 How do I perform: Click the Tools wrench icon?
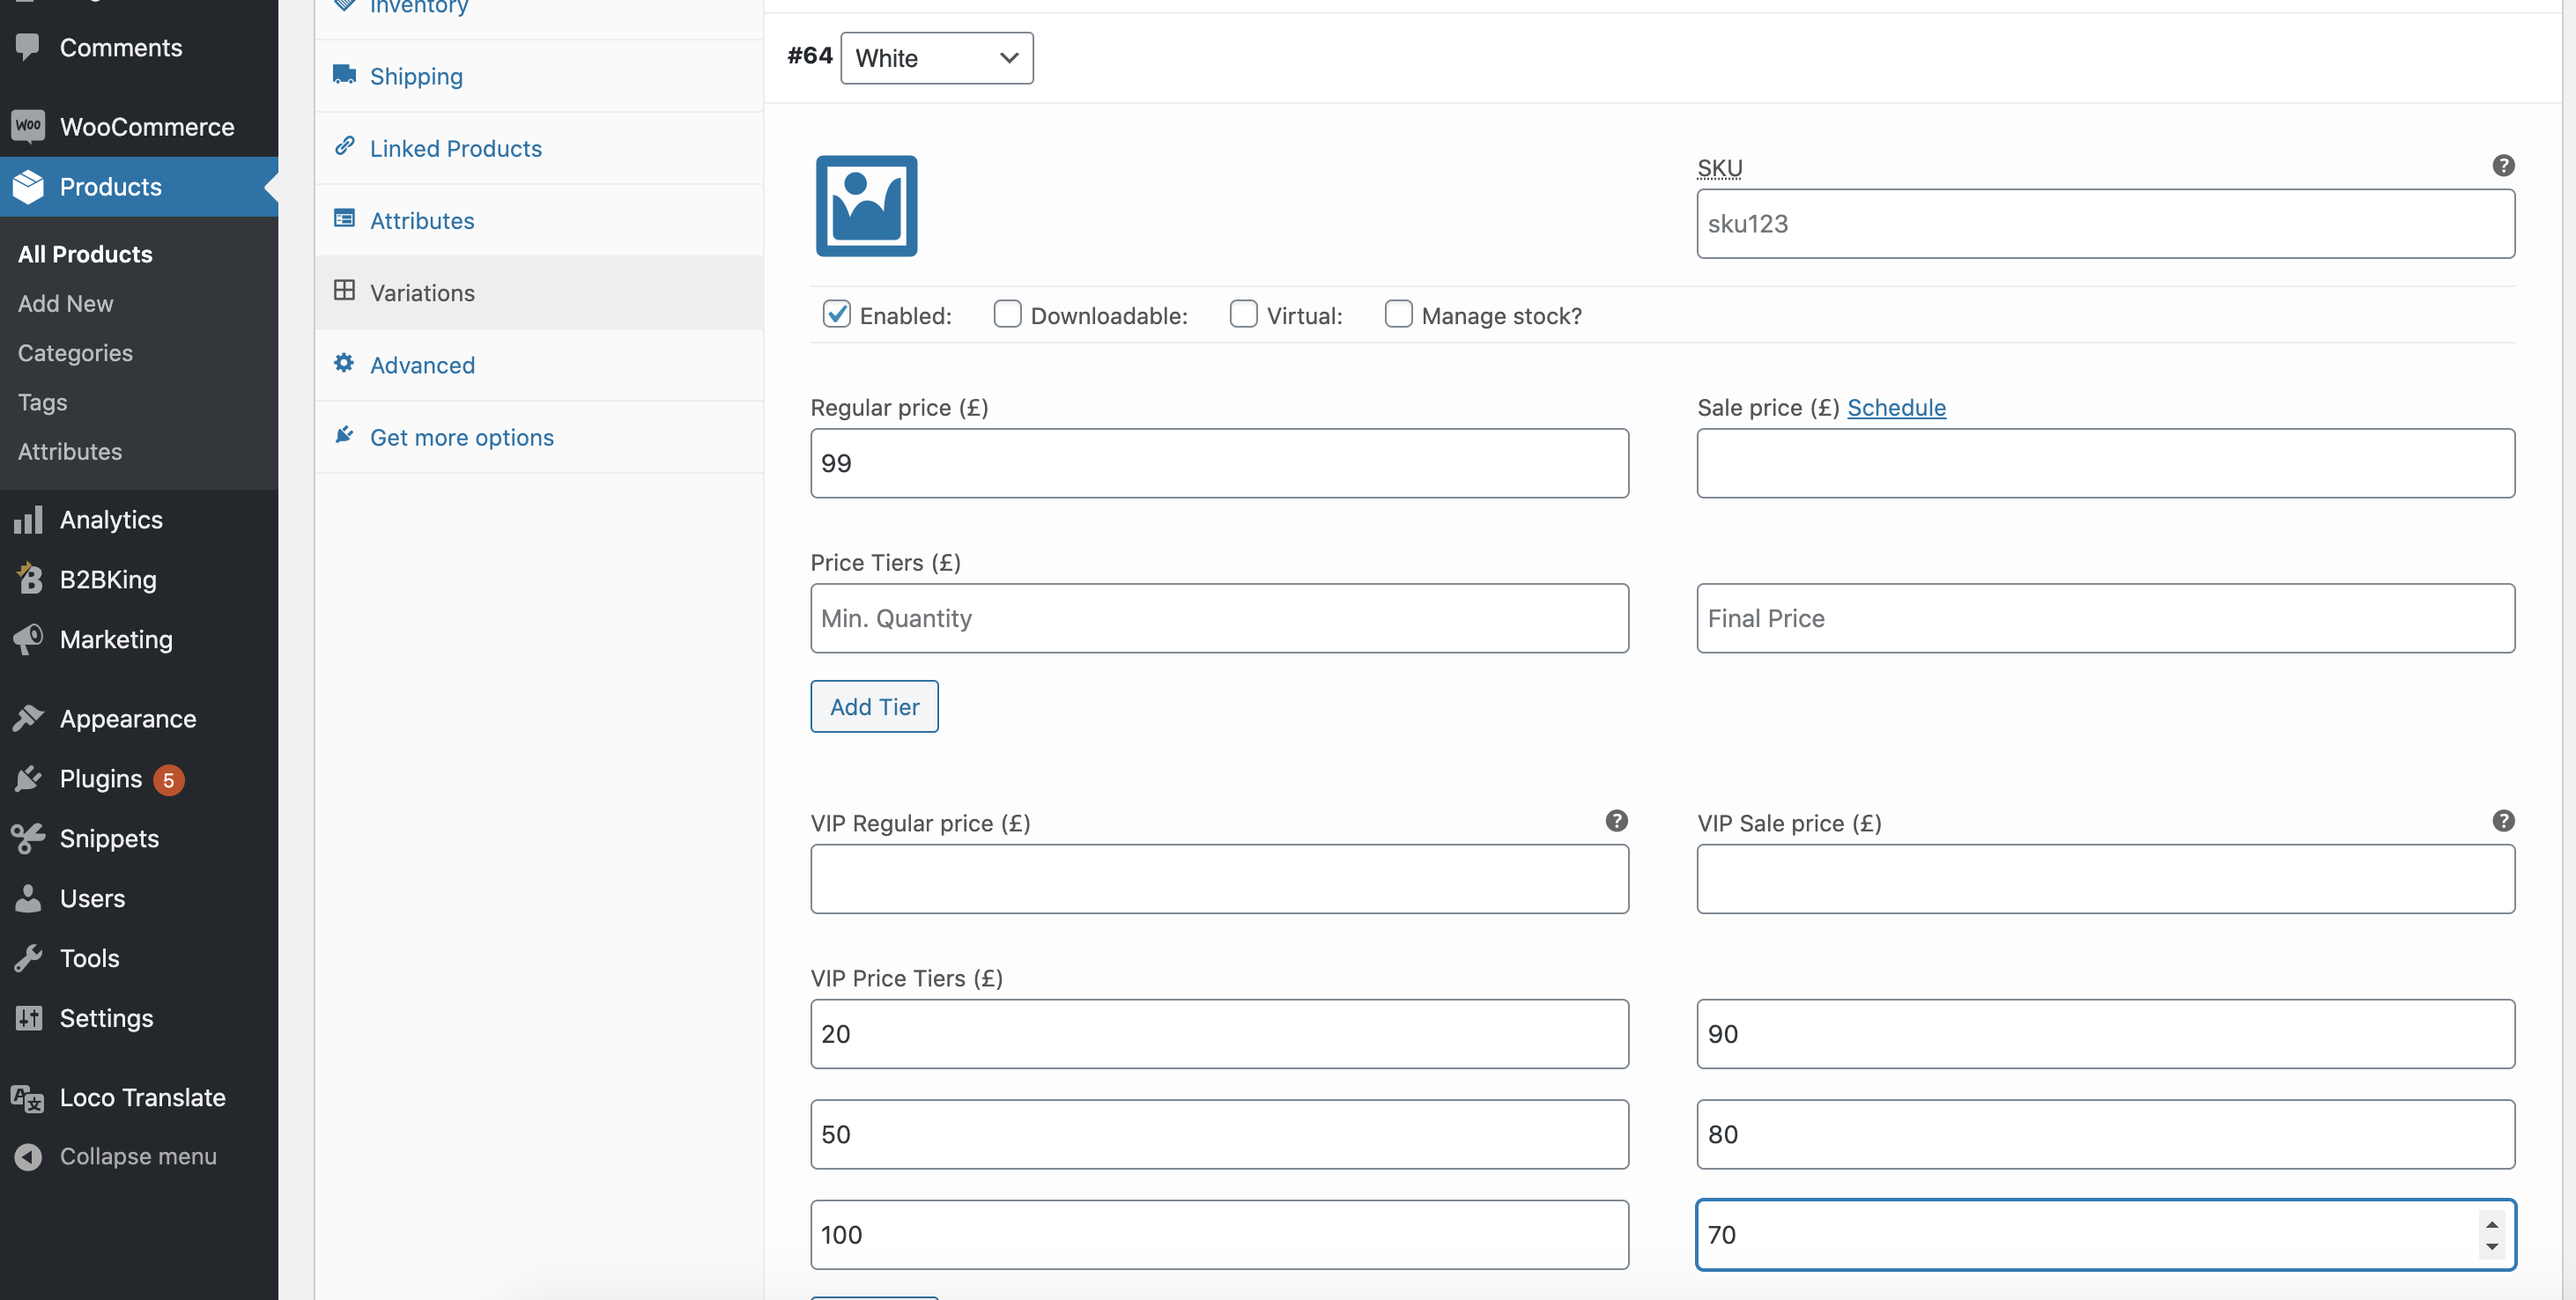pos(28,957)
